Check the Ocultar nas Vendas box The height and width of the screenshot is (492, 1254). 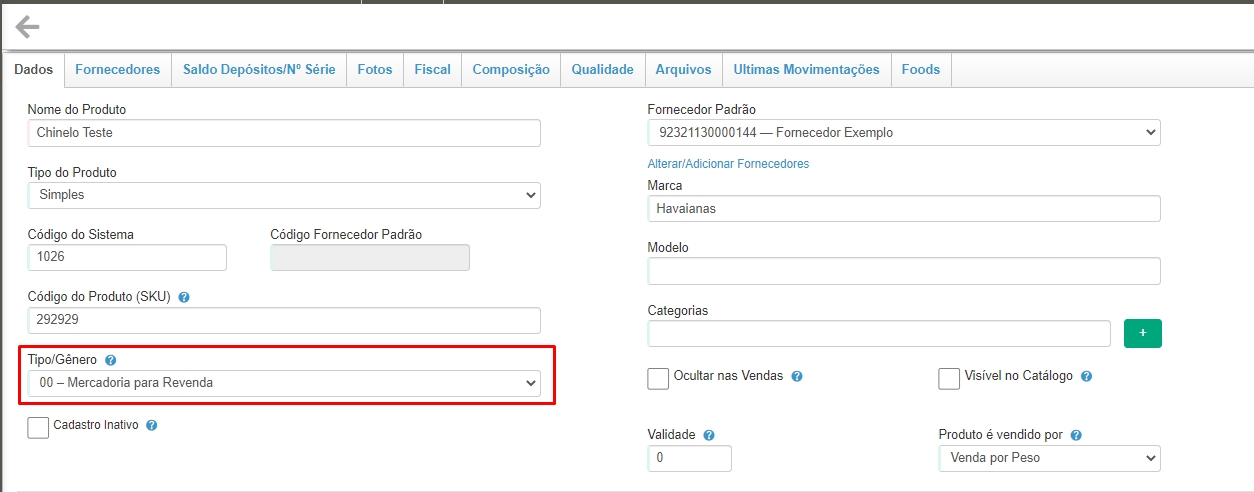point(658,378)
